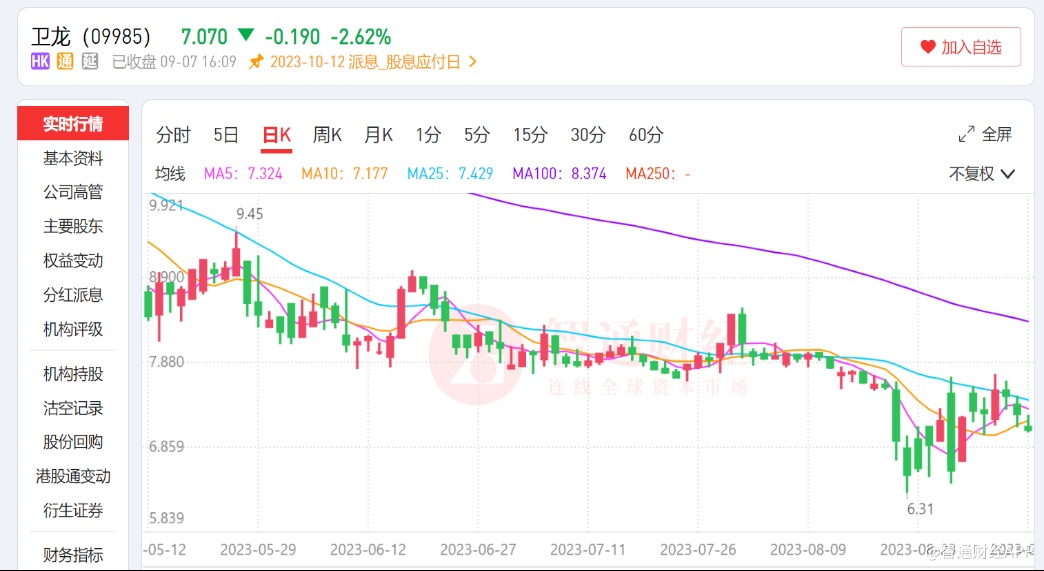The height and width of the screenshot is (571, 1044).
Task: Select the 日K daily candlestick tab
Action: point(276,135)
